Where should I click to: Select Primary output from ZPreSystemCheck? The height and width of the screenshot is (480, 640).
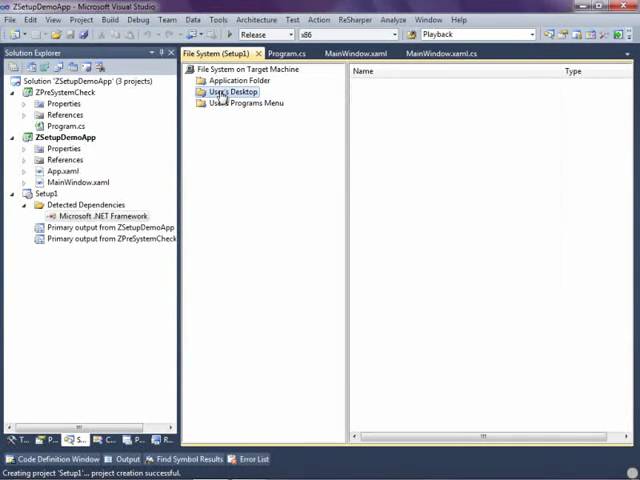111,239
